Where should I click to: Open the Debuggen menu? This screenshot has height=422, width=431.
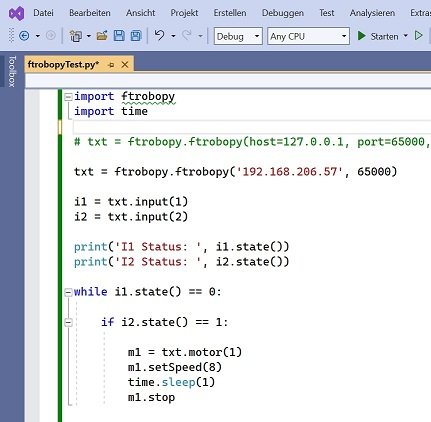[x=283, y=13]
